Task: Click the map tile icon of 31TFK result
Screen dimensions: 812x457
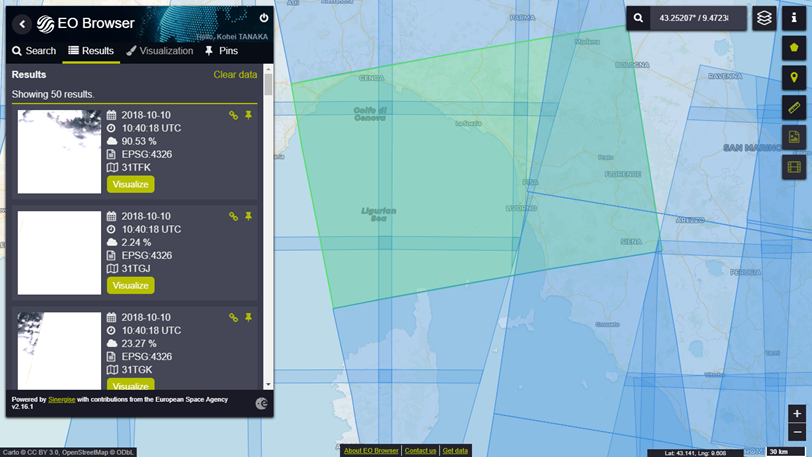Action: point(112,167)
